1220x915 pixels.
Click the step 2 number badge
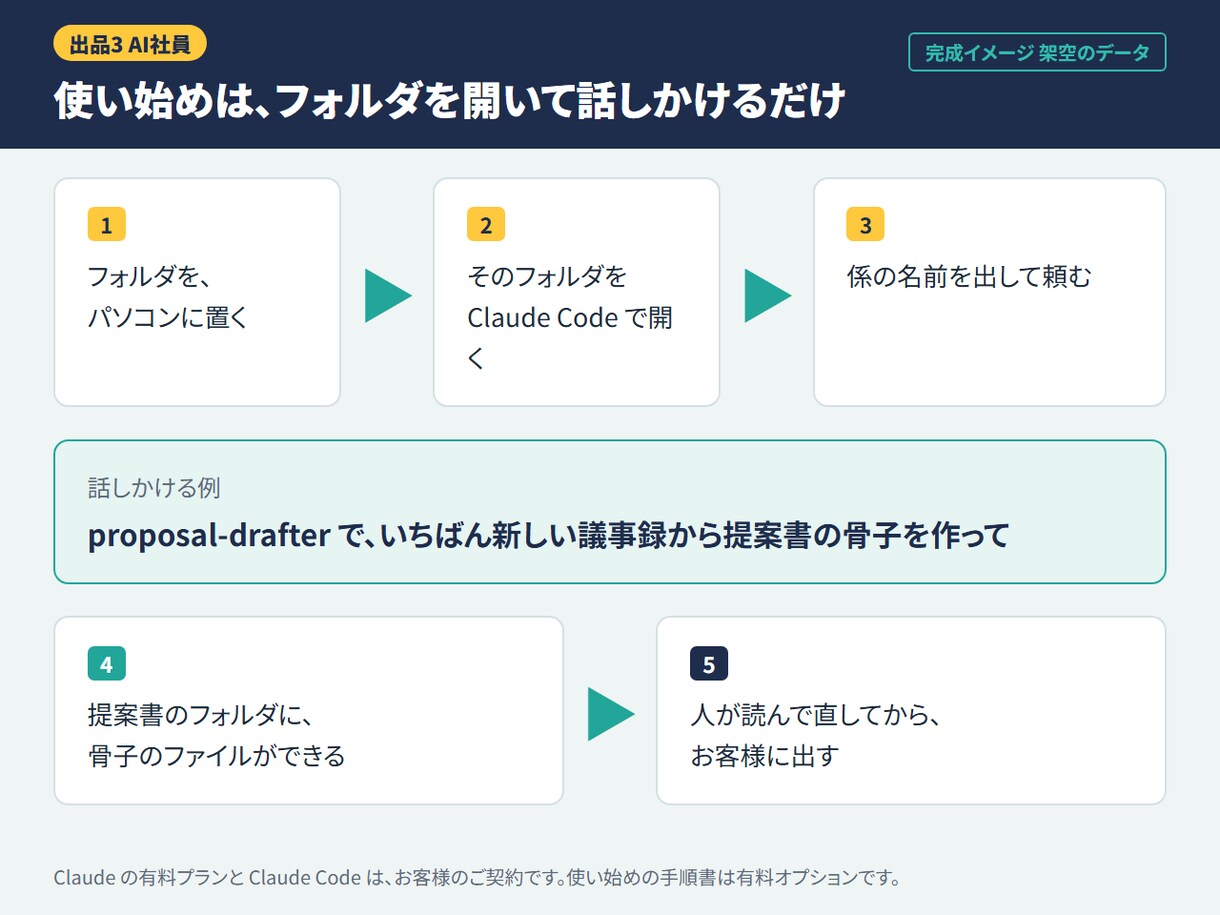(486, 225)
